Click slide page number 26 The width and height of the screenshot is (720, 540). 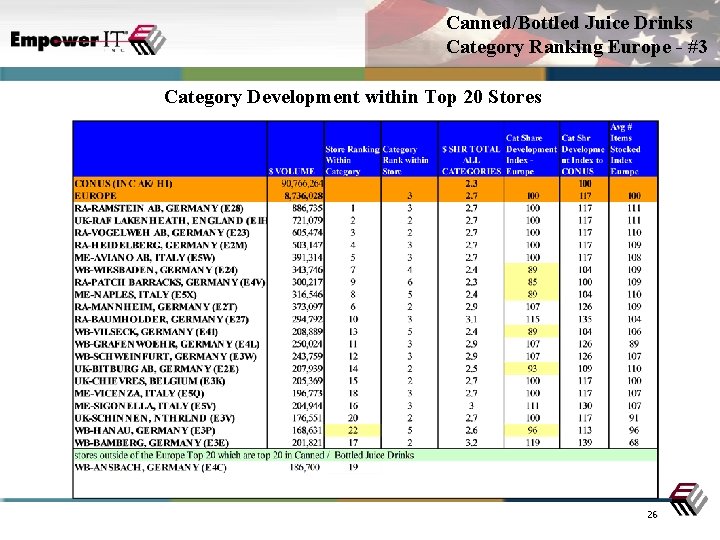[x=652, y=515]
